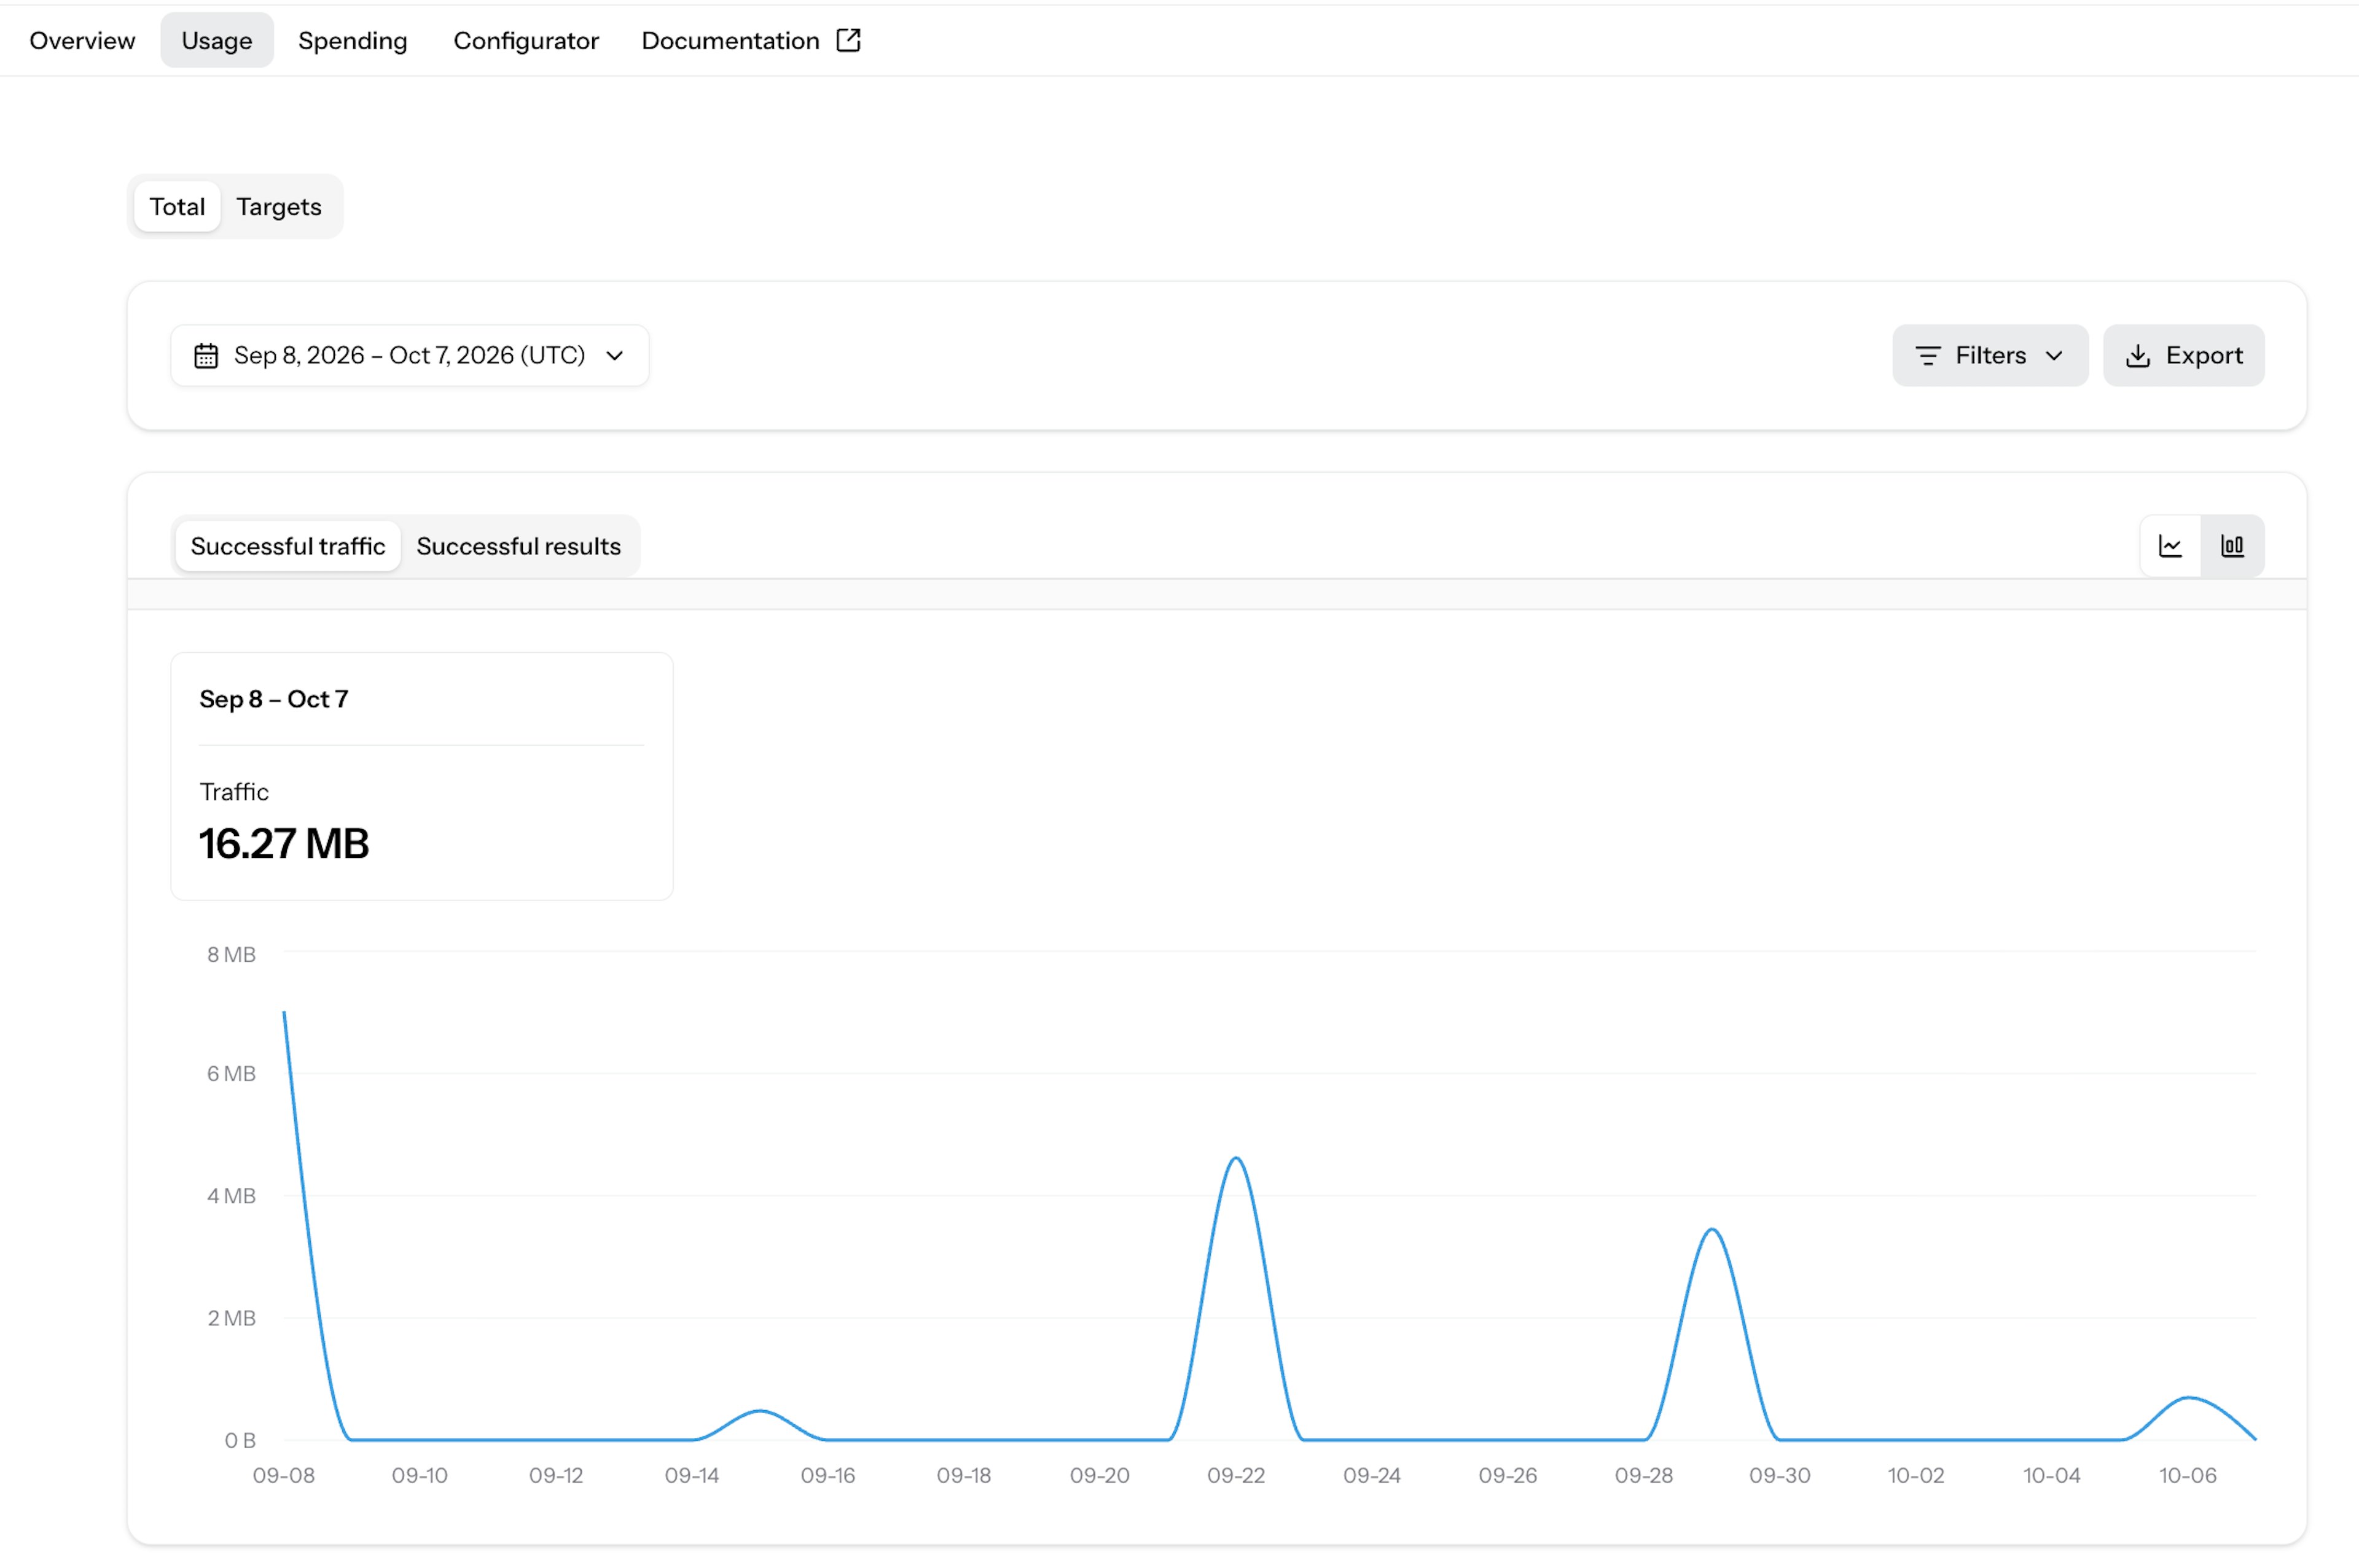This screenshot has width=2359, height=1568.
Task: Click the 09-08 x-axis label
Action: tap(284, 1475)
